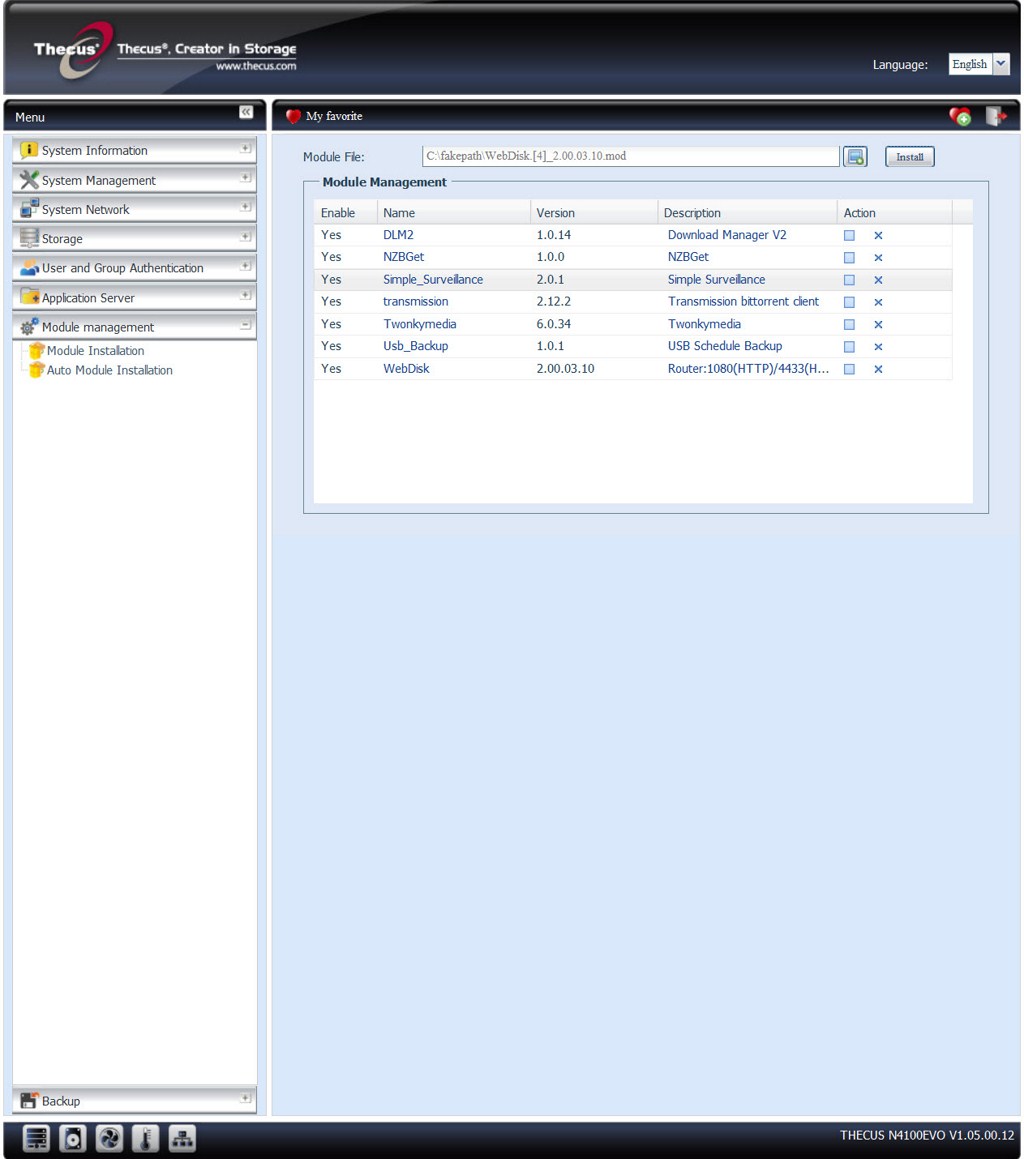Toggle the Usb_Backup action square
The image size is (1024, 1159).
(850, 347)
